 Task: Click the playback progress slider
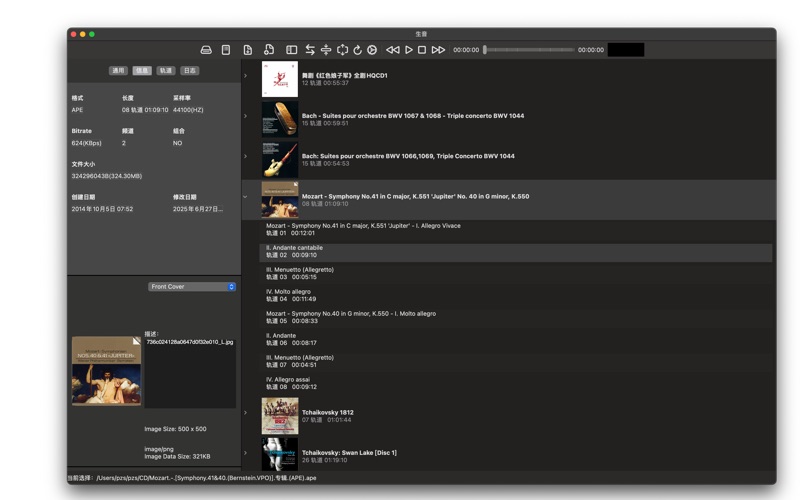[528, 50]
